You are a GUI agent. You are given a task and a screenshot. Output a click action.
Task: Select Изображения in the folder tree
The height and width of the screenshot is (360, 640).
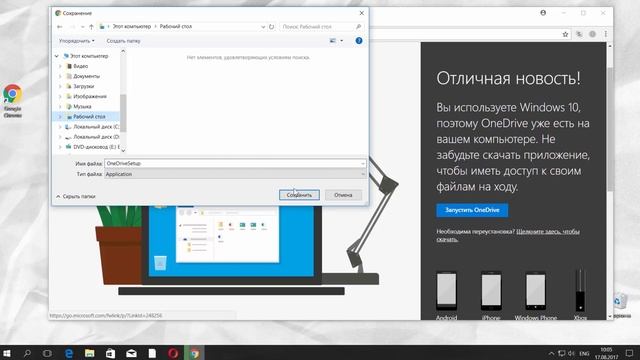point(90,96)
